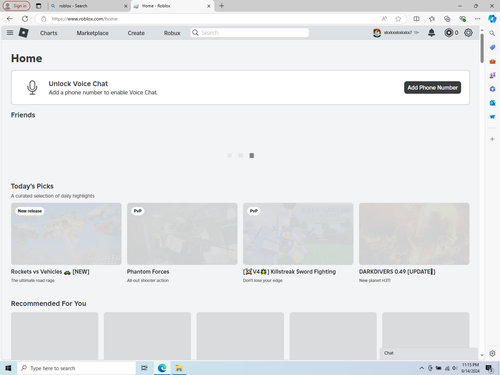The height and width of the screenshot is (375, 500).
Task: Open the Create menu item
Action: coord(136,33)
